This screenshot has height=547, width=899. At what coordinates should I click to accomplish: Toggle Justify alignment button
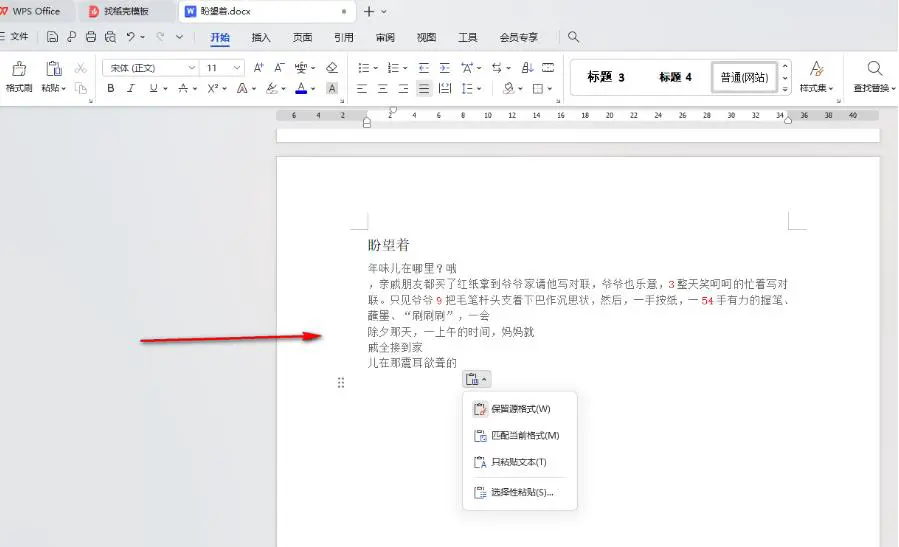click(424, 88)
